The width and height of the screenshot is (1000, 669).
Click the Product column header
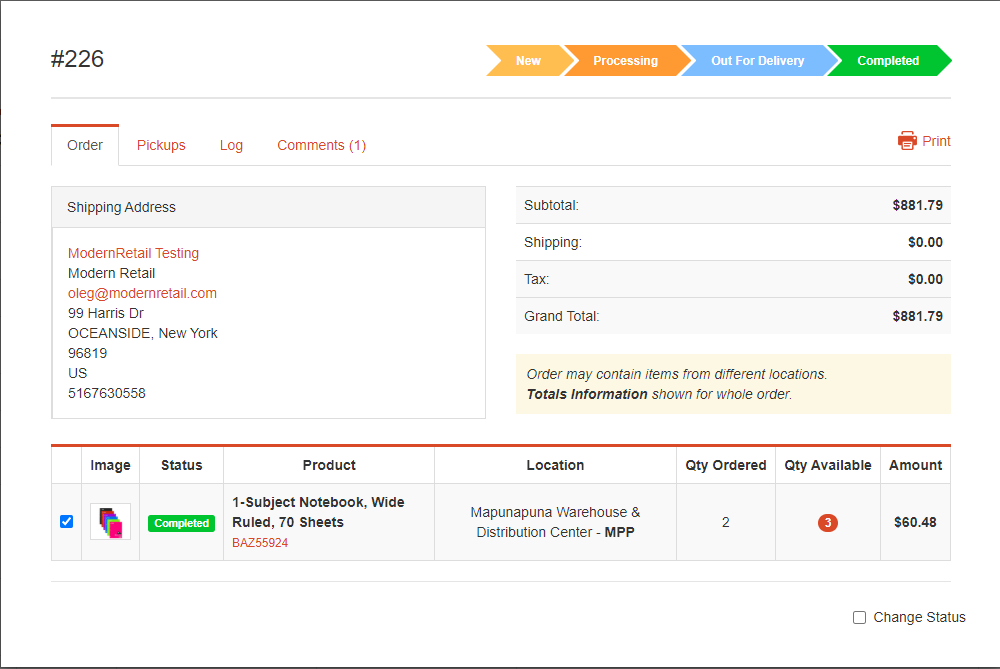pos(329,466)
